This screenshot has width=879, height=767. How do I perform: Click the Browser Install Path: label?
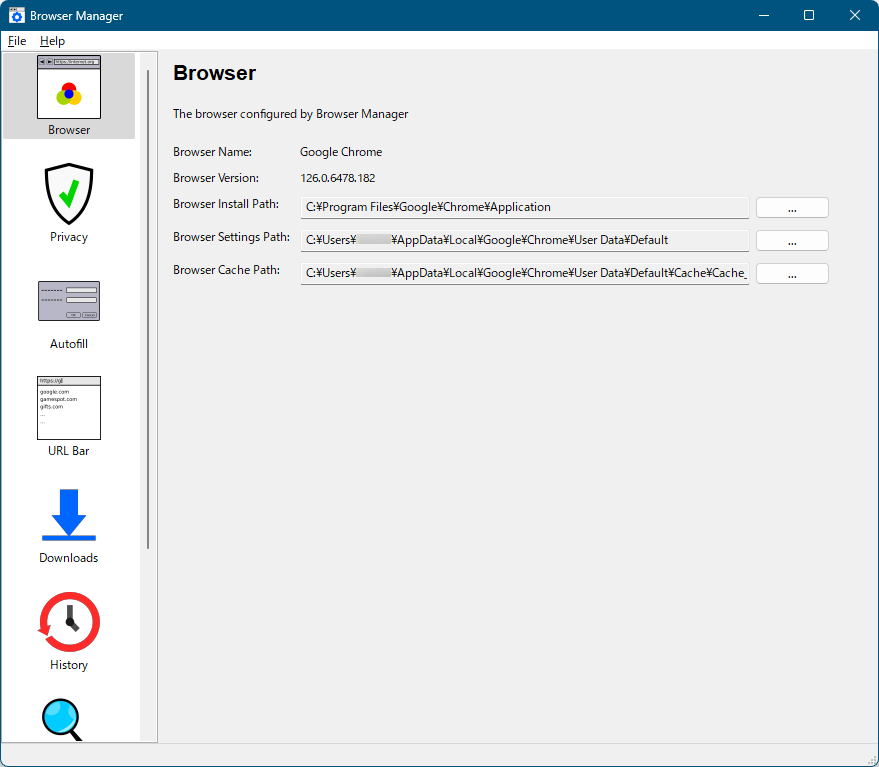(226, 204)
